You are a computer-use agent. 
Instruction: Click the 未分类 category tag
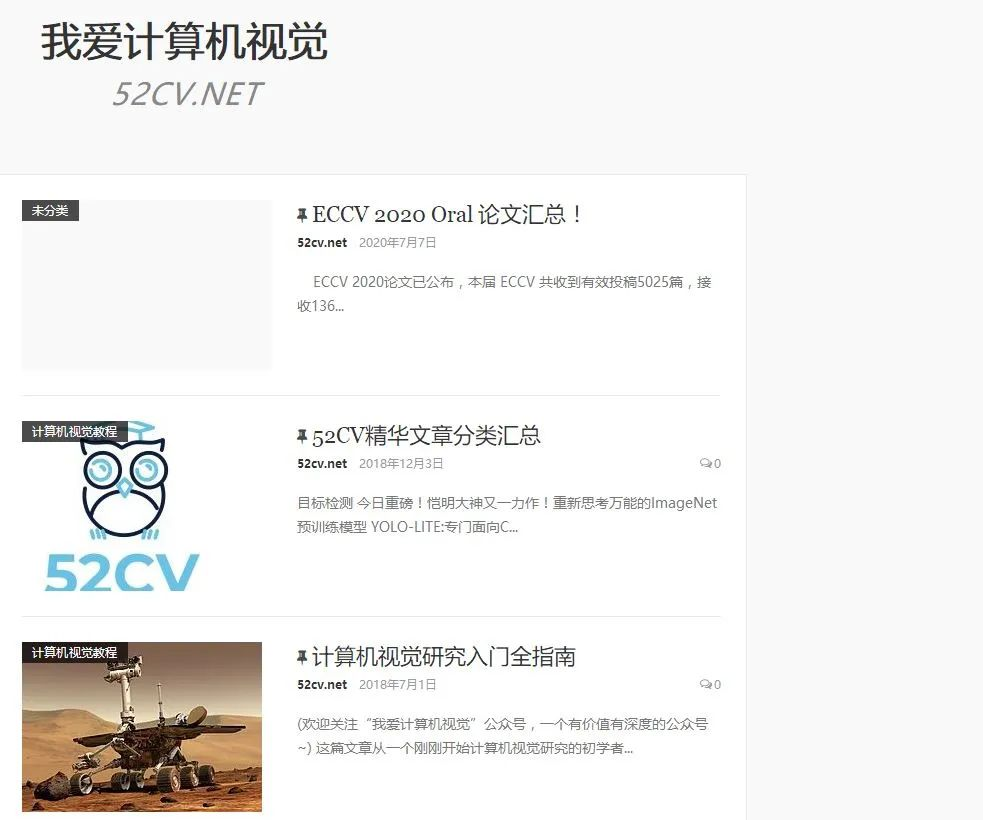click(50, 211)
